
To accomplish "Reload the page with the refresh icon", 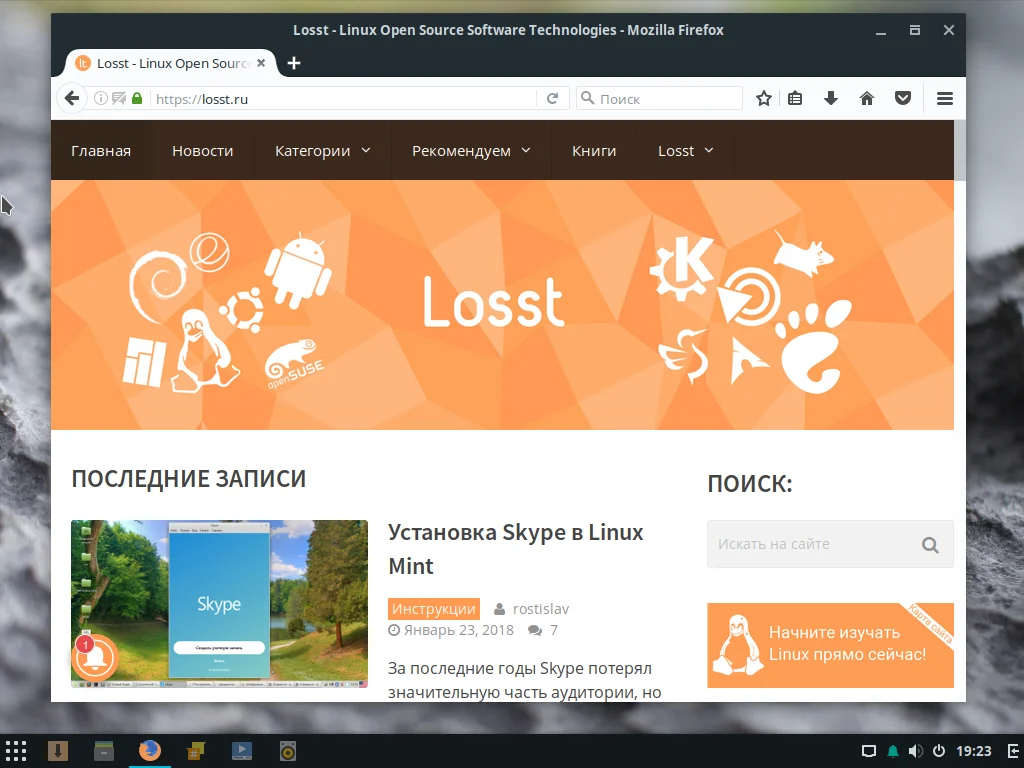I will 552,99.
